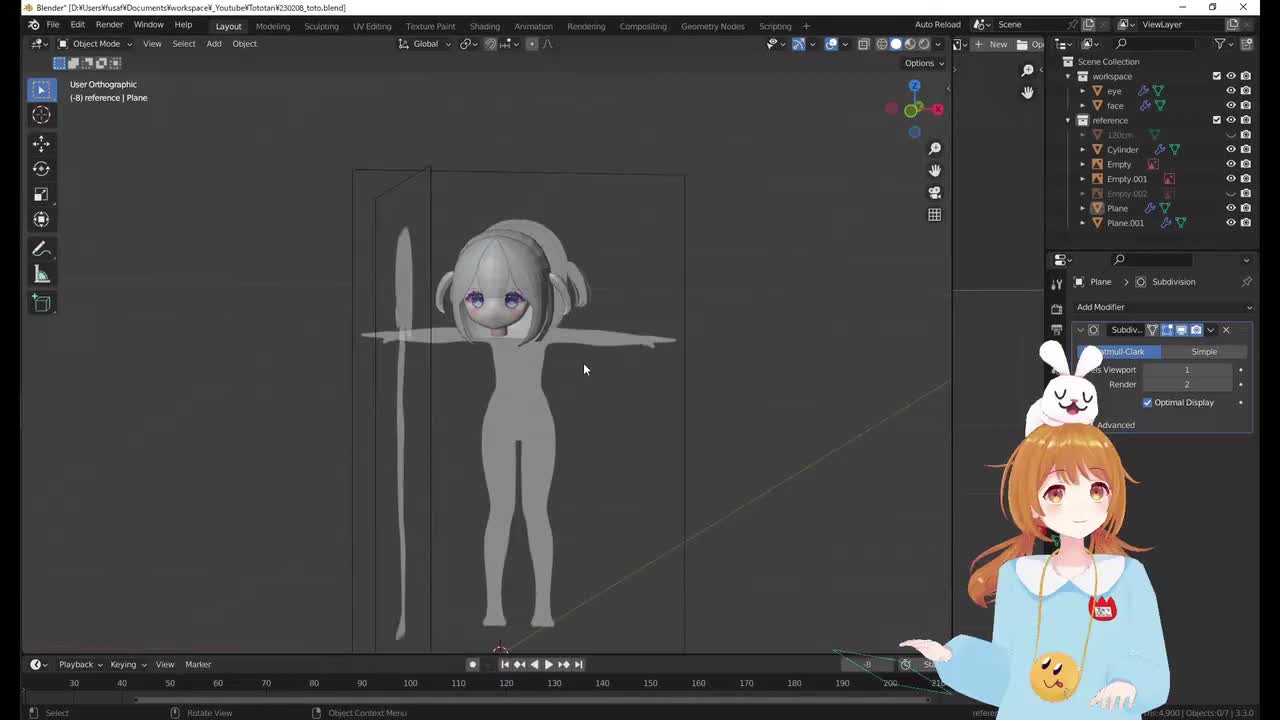Open the timeline Playback popover

click(x=80, y=664)
